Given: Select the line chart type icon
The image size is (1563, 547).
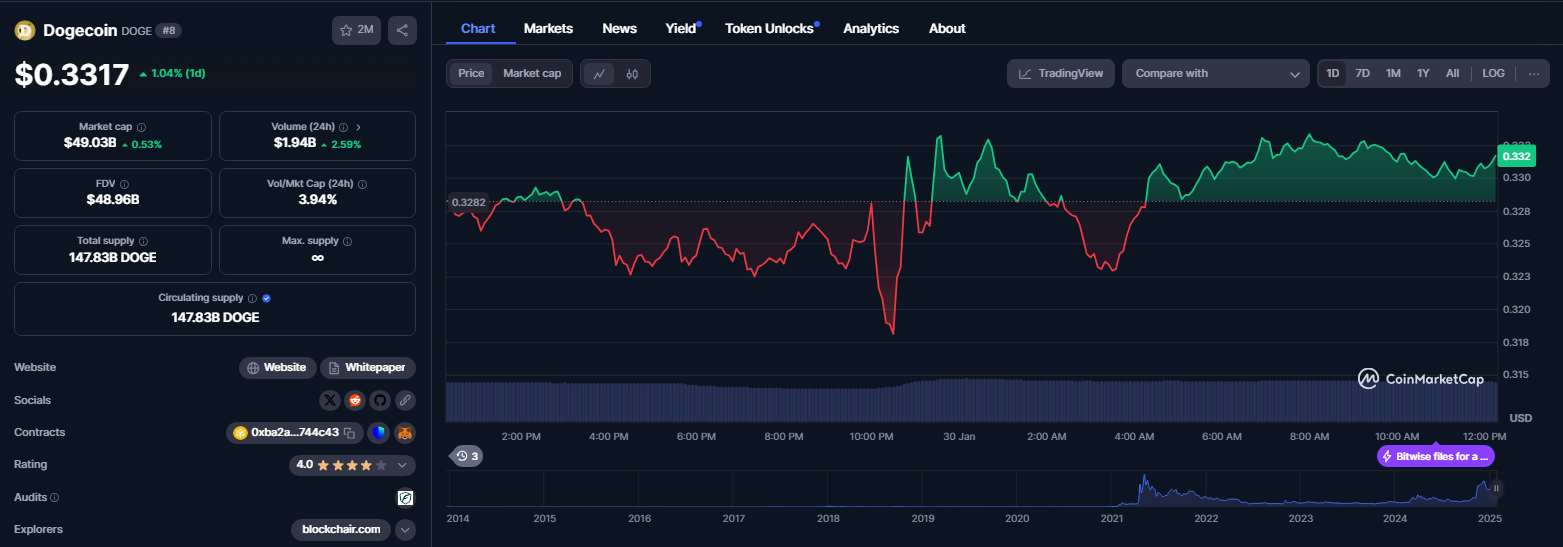Looking at the screenshot, I should 599,73.
